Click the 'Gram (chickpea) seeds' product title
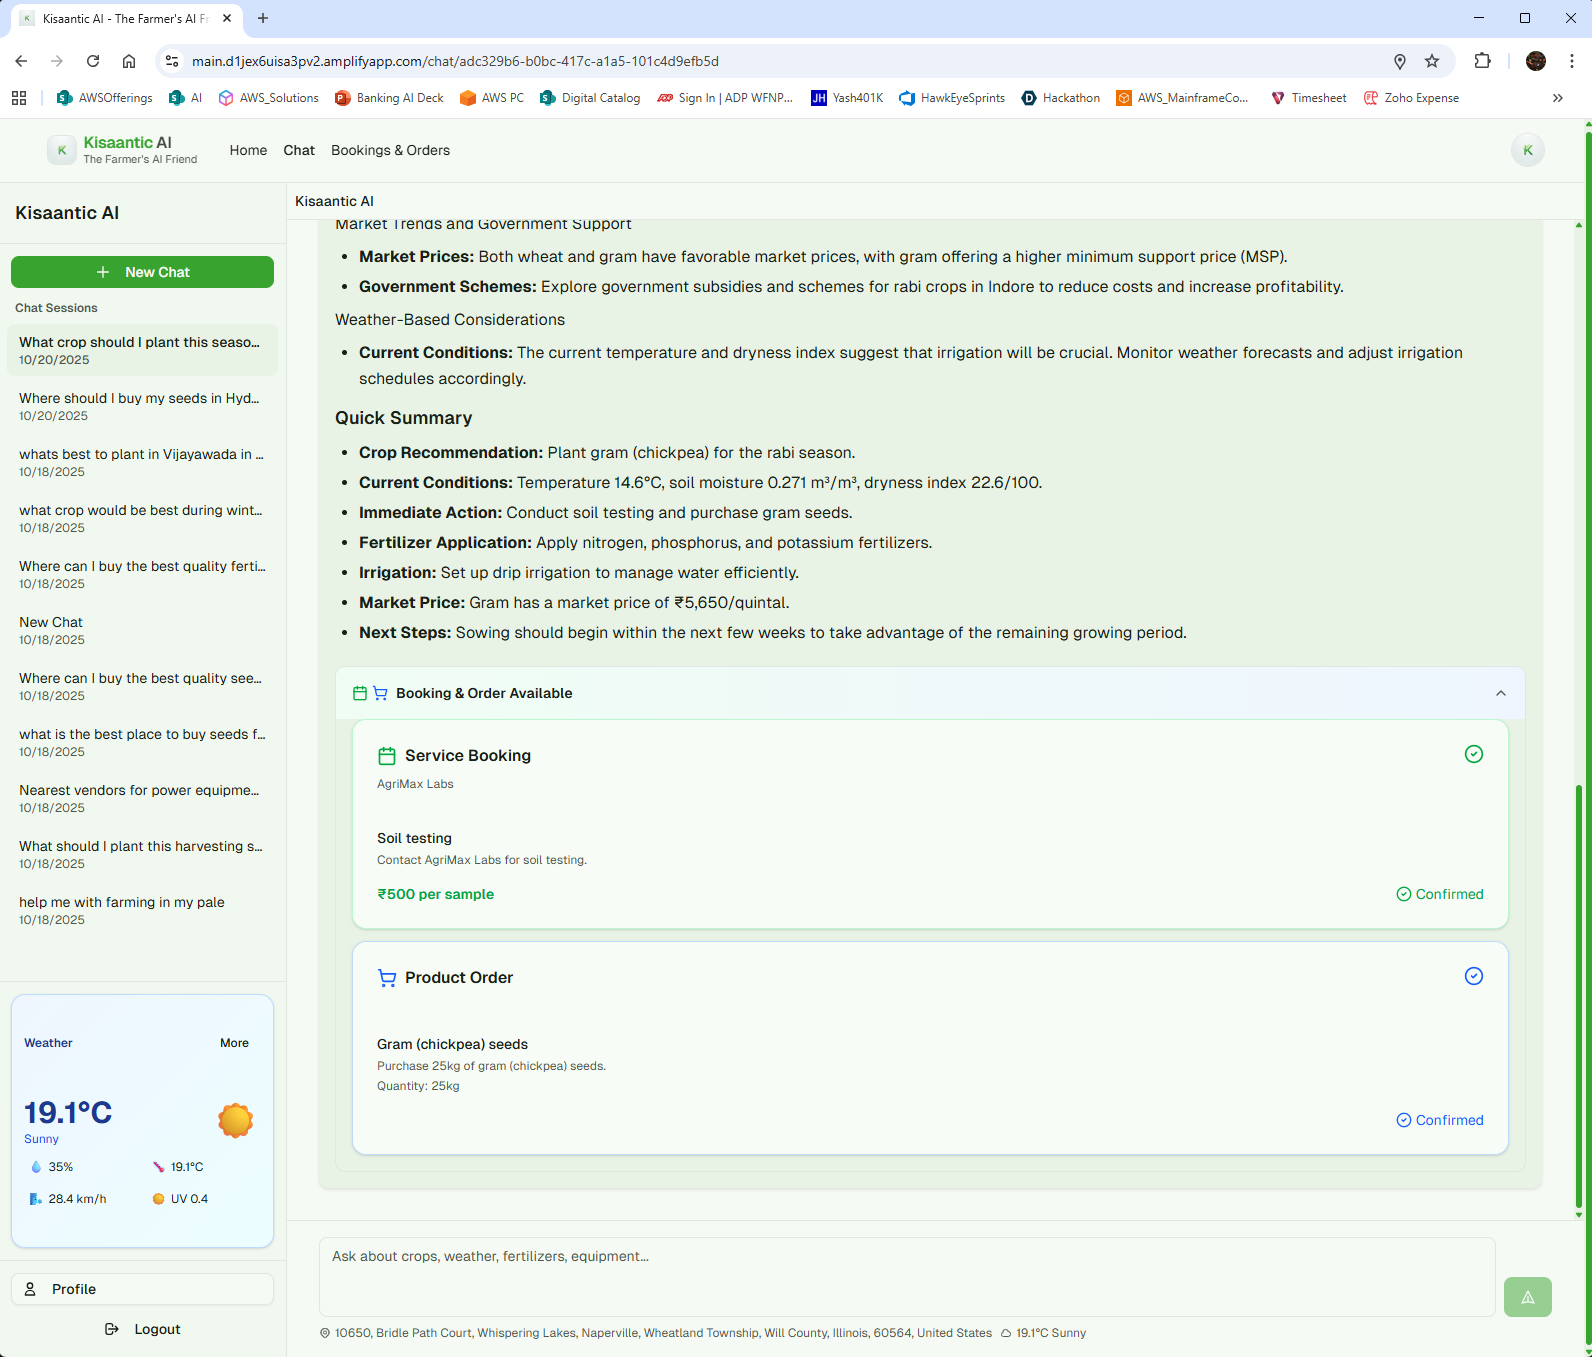1592x1357 pixels. coord(452,1044)
